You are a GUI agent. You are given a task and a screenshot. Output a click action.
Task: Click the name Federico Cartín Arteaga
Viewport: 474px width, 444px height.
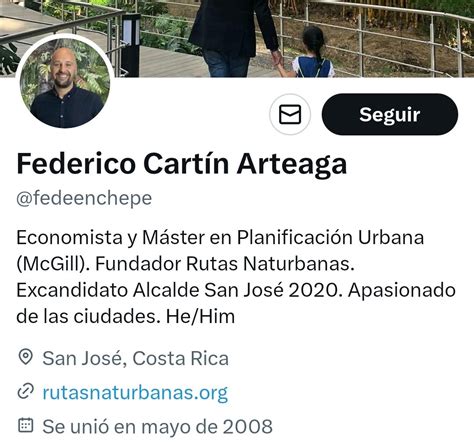coord(182,164)
